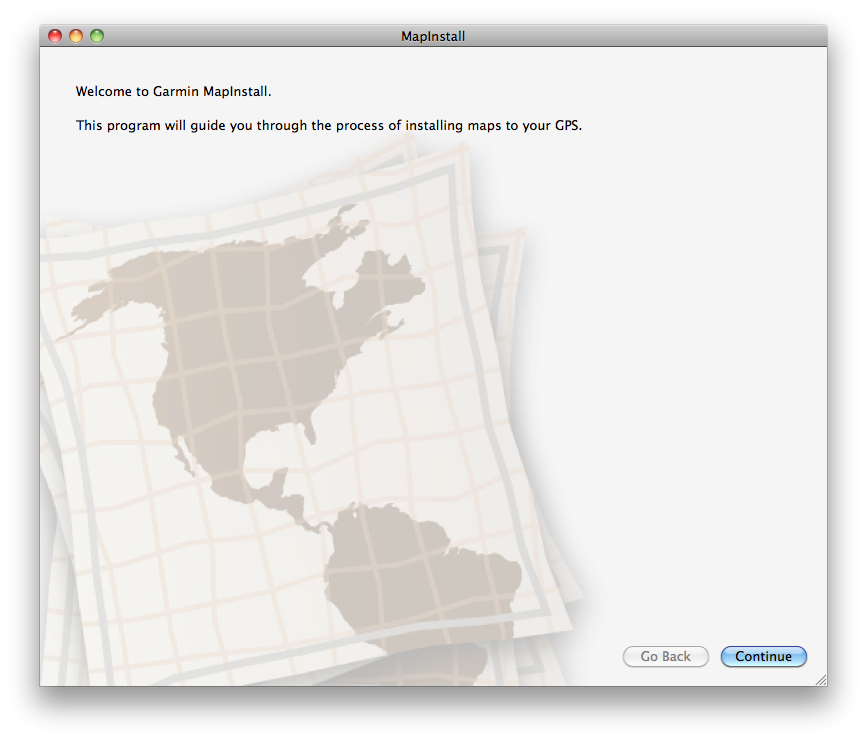Click the Go Back button
Screen dimensions: 867x741
[x=666, y=656]
